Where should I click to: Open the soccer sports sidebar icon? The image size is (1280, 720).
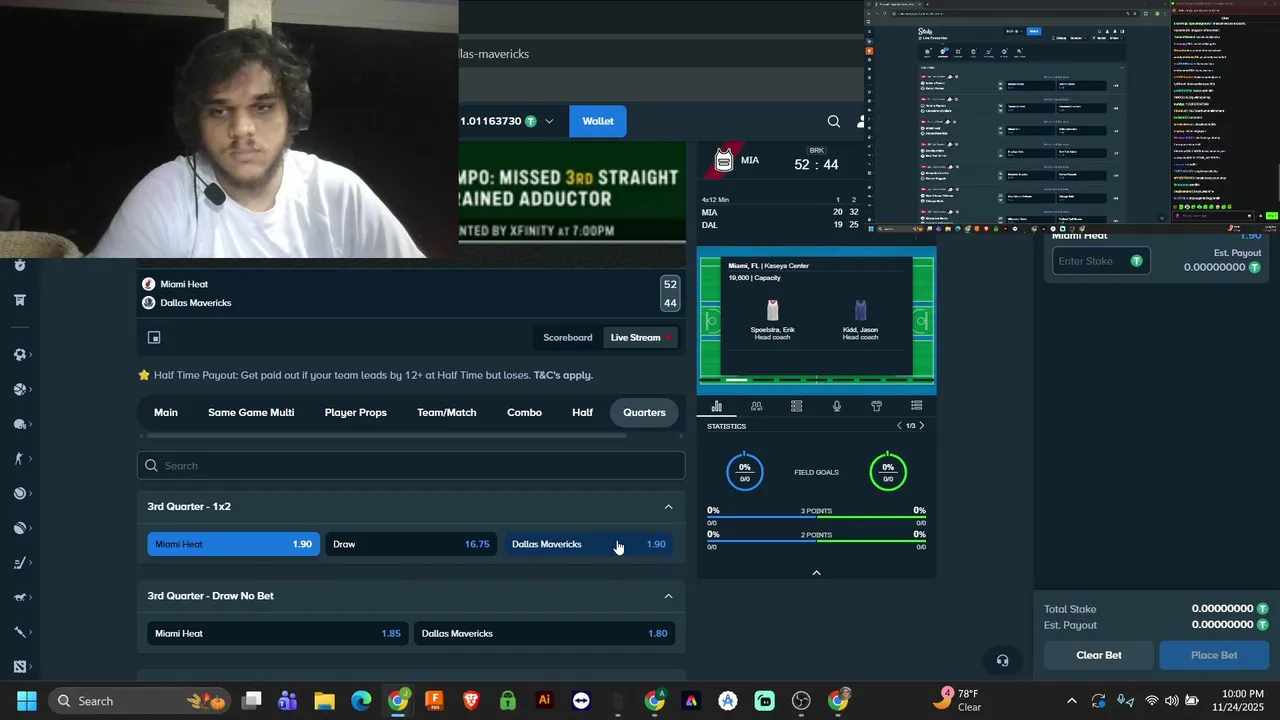pos(20,355)
